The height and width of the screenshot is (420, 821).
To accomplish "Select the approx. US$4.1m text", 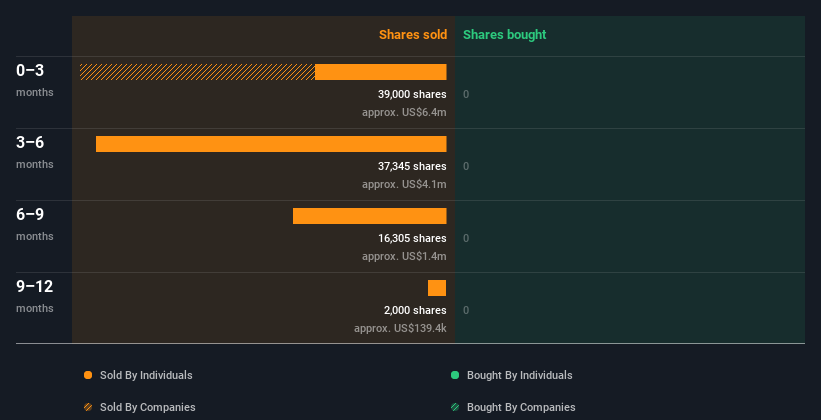I will coord(404,184).
